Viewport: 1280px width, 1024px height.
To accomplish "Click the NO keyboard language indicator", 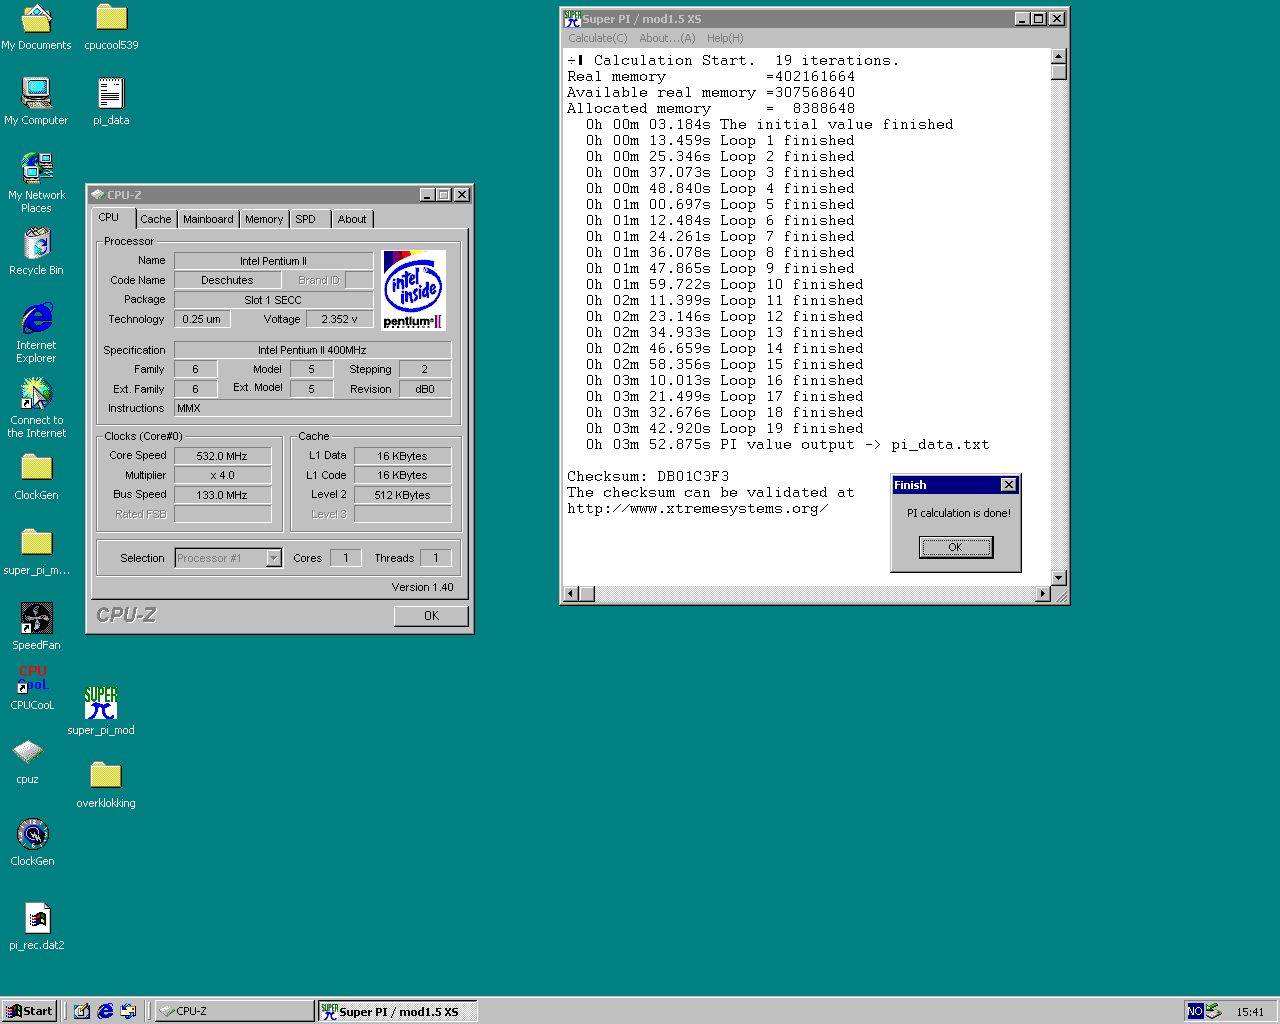I will tap(1195, 1011).
